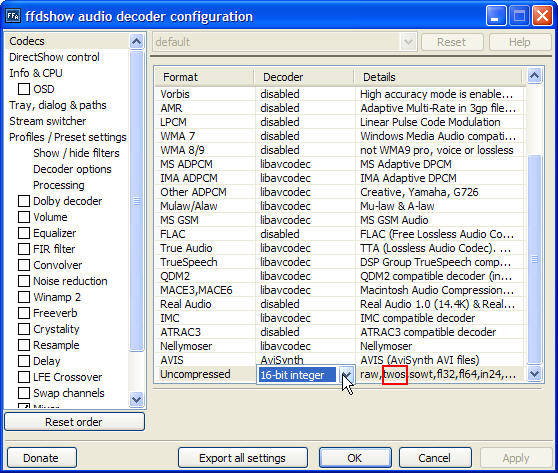Click the left list scrollbar thumb

tap(137, 201)
